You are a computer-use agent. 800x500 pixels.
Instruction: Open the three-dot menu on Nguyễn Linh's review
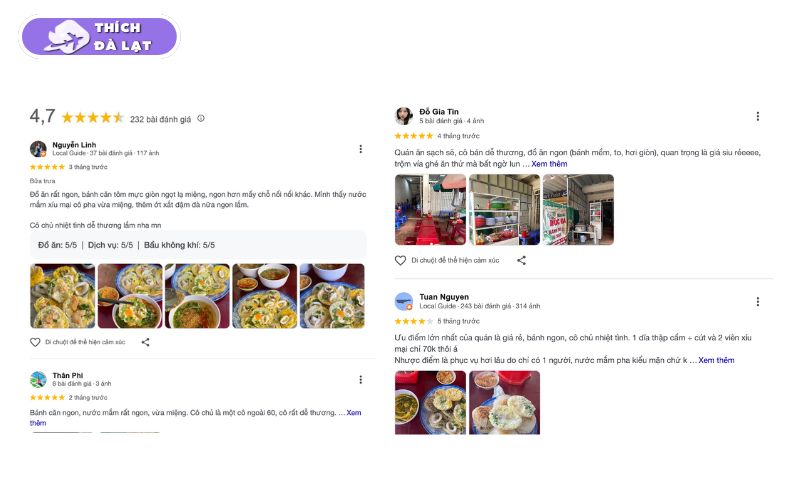coord(360,149)
